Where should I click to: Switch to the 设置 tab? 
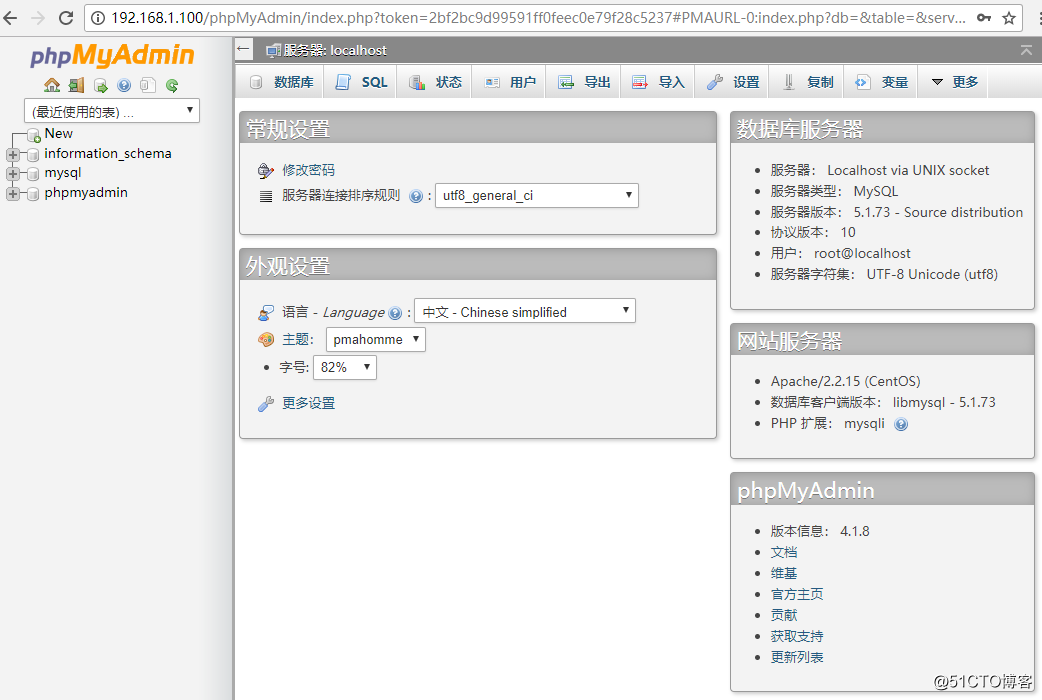[732, 82]
